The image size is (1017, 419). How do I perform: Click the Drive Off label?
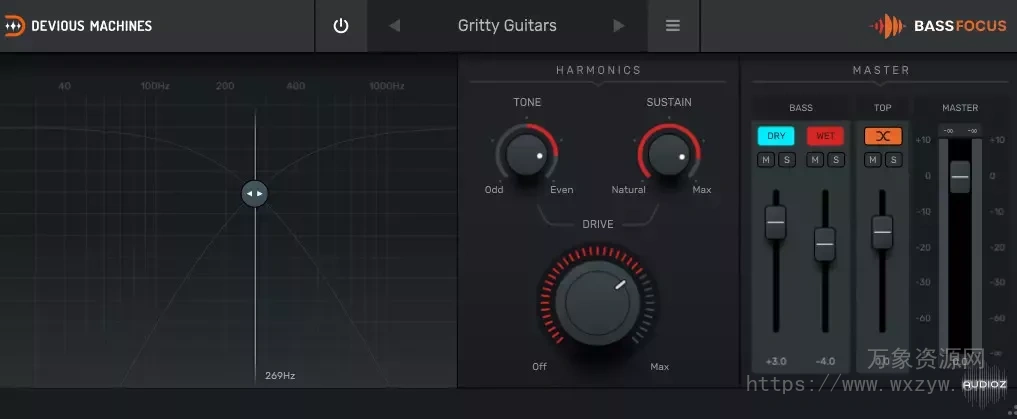click(540, 366)
